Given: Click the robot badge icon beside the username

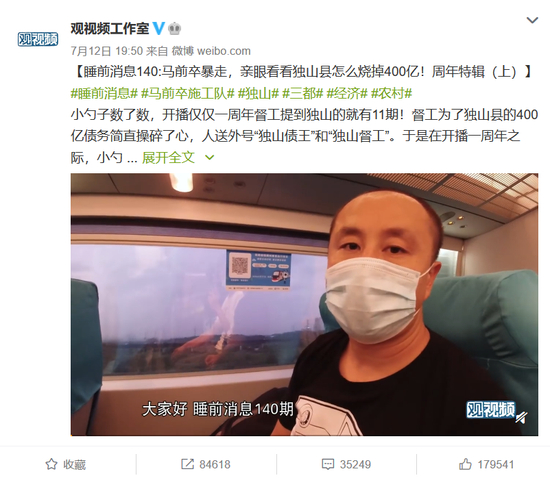Looking at the screenshot, I should click(x=174, y=28).
